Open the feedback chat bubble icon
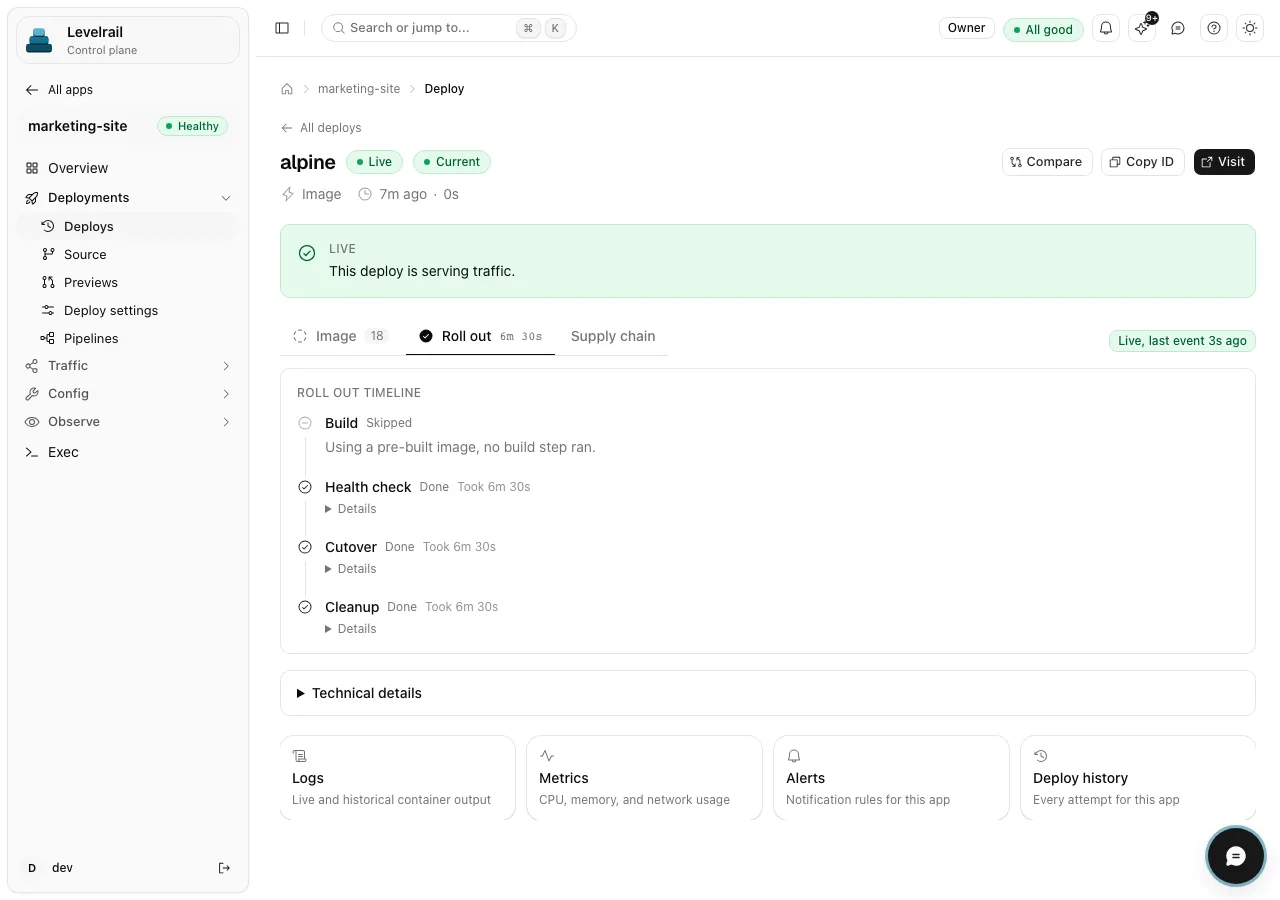 click(x=1178, y=28)
